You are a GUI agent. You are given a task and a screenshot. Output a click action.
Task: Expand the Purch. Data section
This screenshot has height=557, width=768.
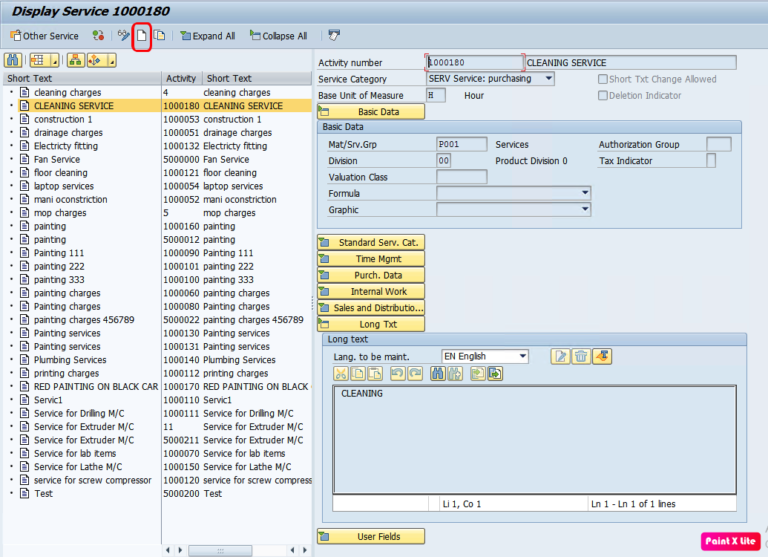point(371,275)
